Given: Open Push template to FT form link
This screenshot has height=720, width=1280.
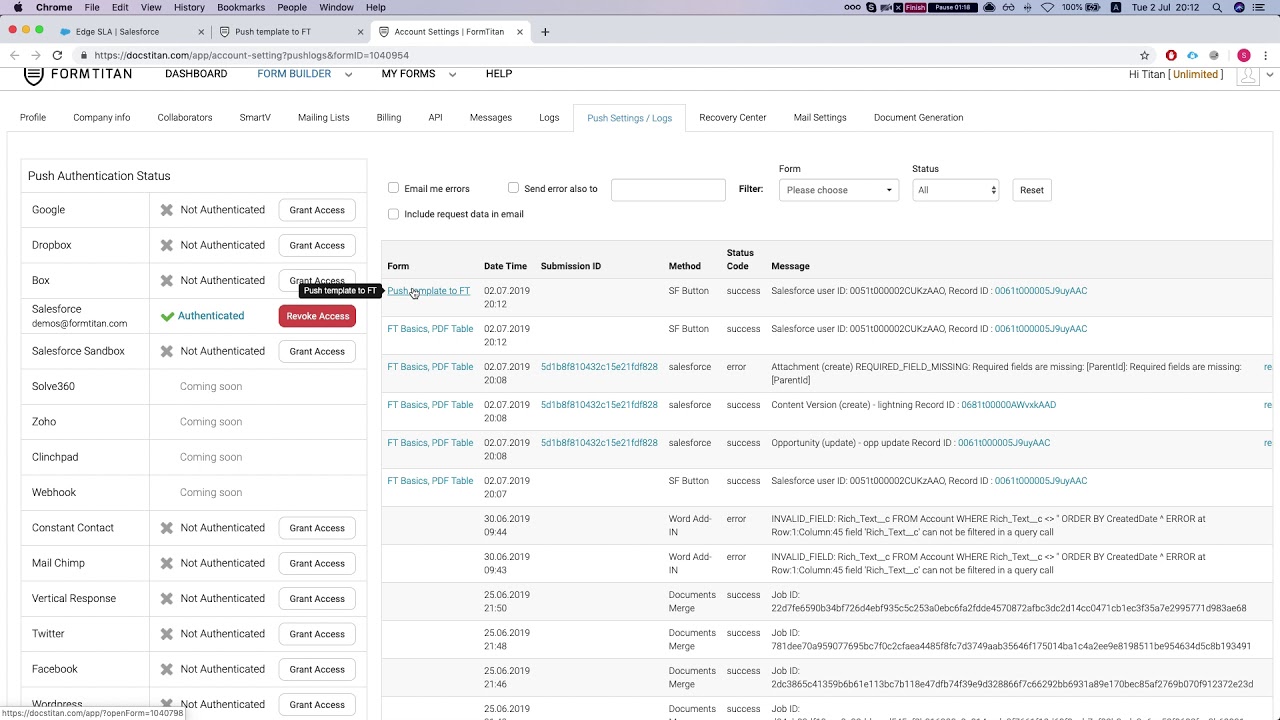Looking at the screenshot, I should [x=428, y=291].
